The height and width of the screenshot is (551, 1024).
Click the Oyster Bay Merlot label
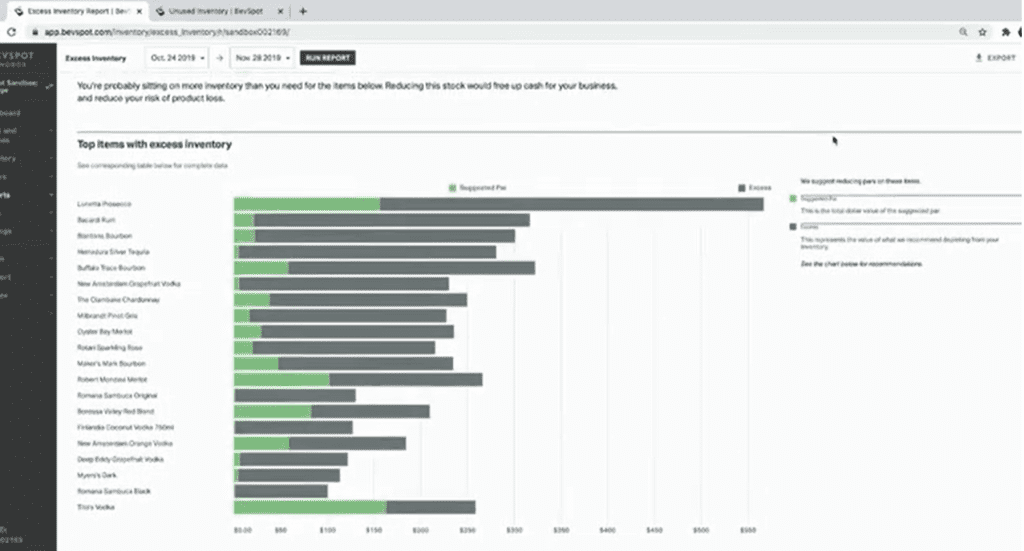[x=104, y=332]
